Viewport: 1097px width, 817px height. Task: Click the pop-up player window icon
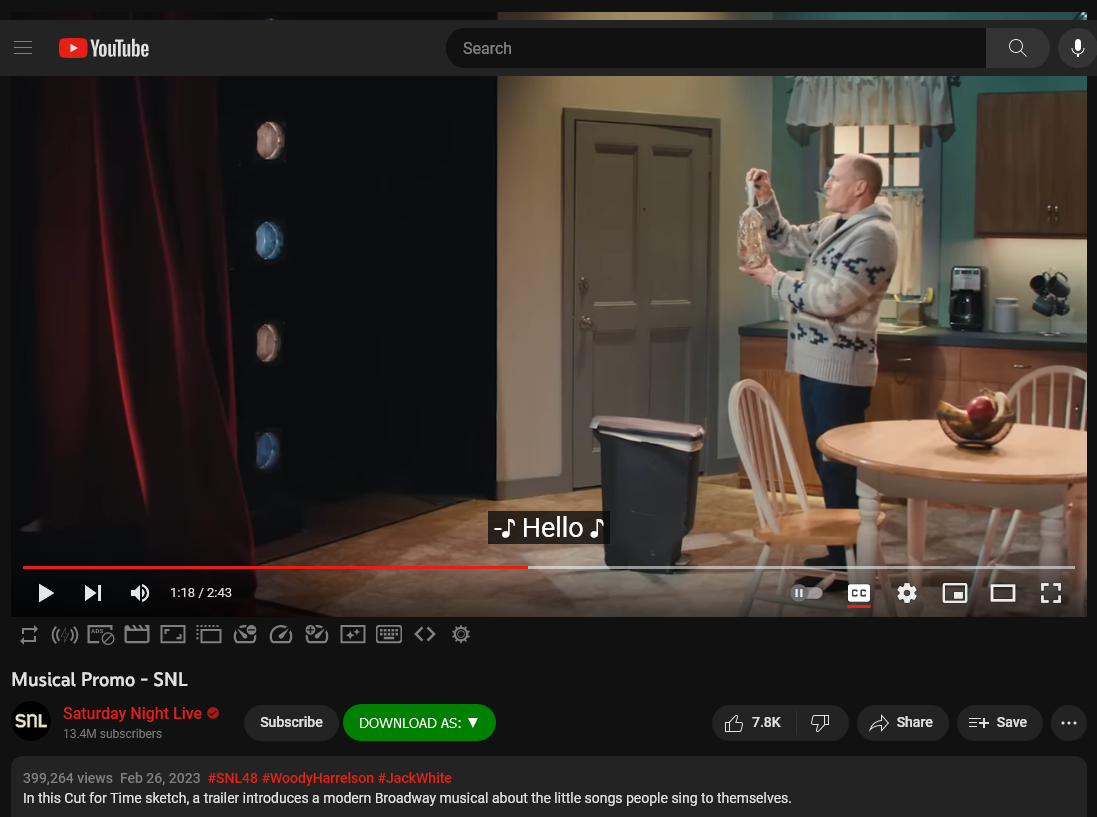point(208,634)
